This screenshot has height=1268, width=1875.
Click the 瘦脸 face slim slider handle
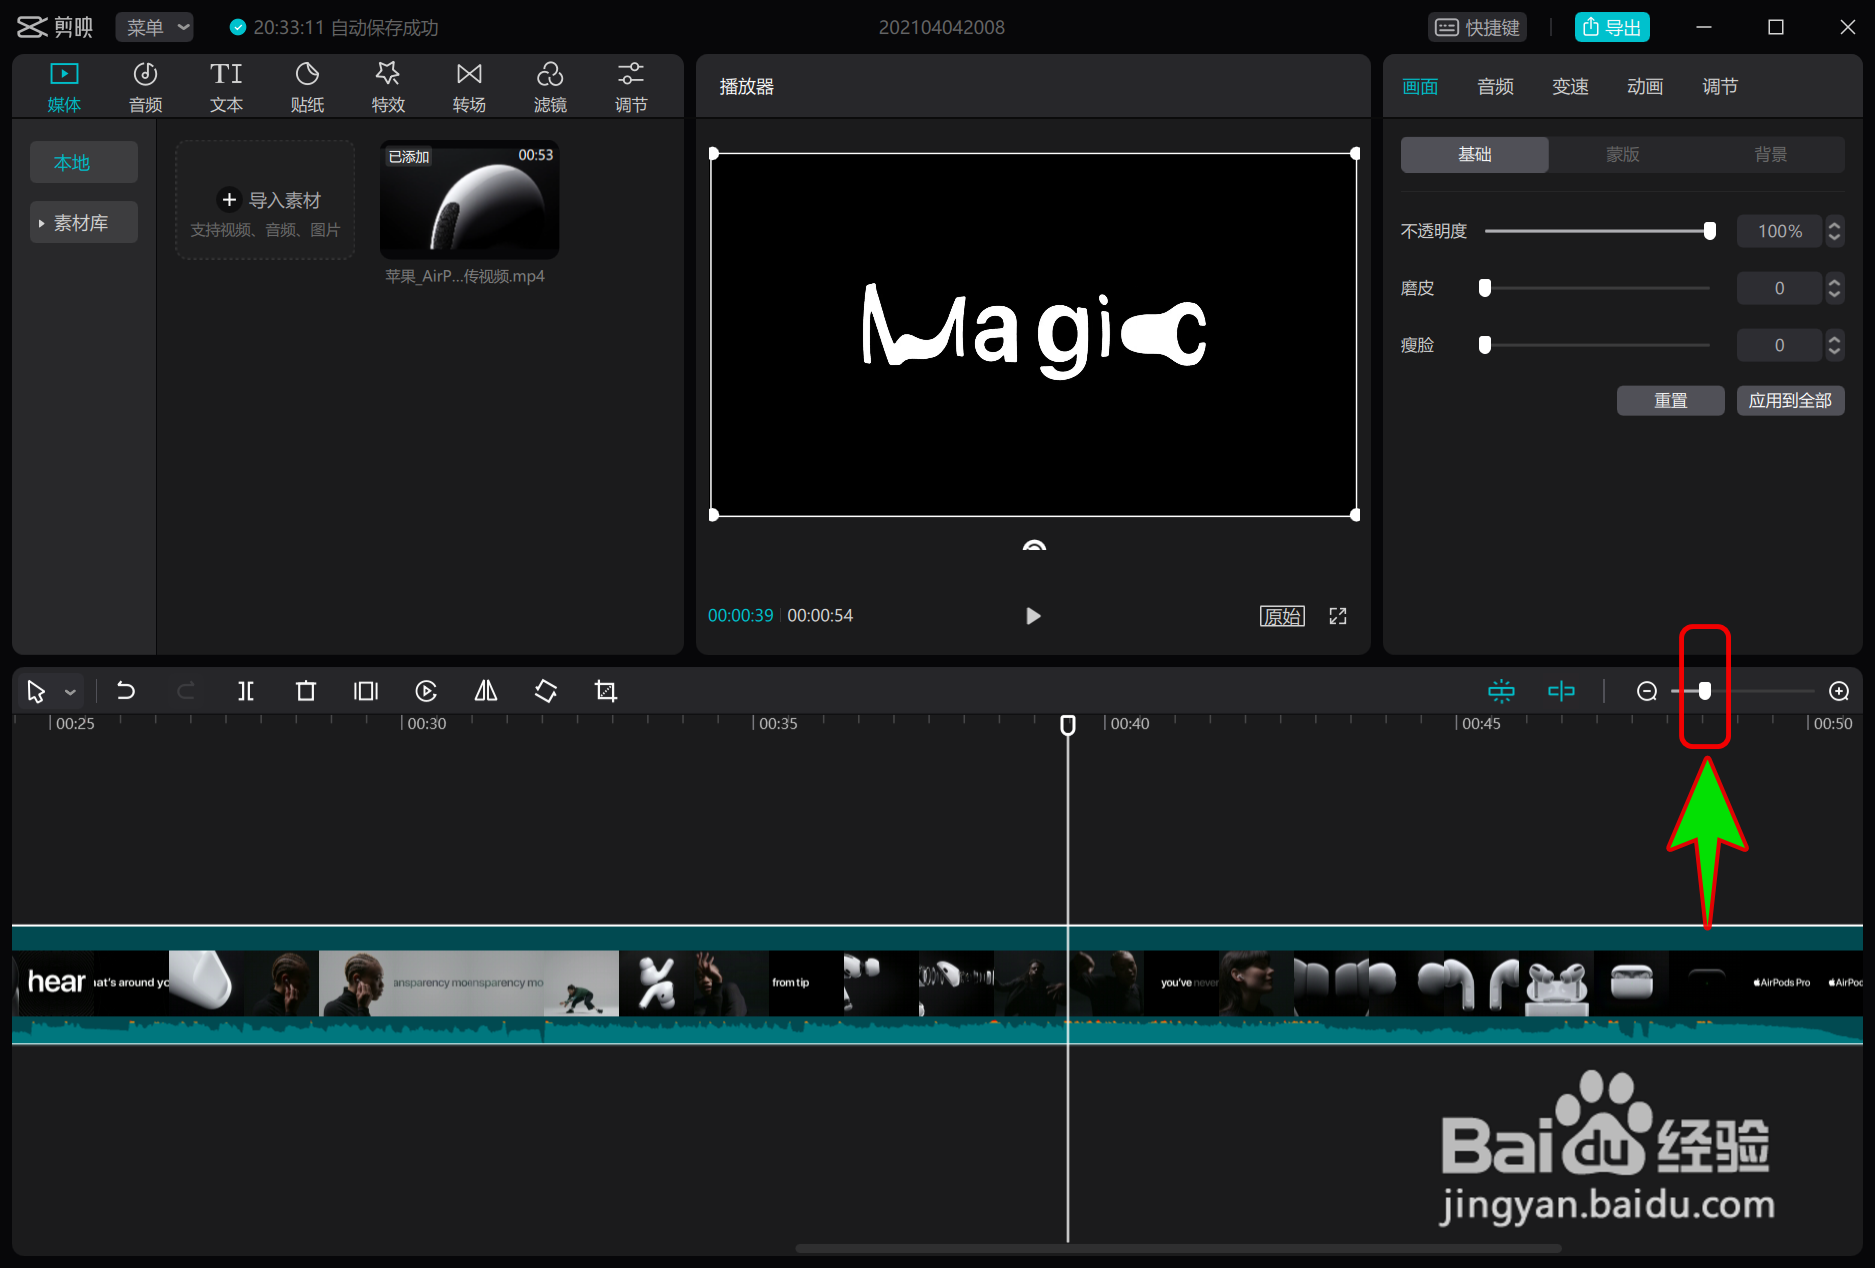click(1485, 345)
